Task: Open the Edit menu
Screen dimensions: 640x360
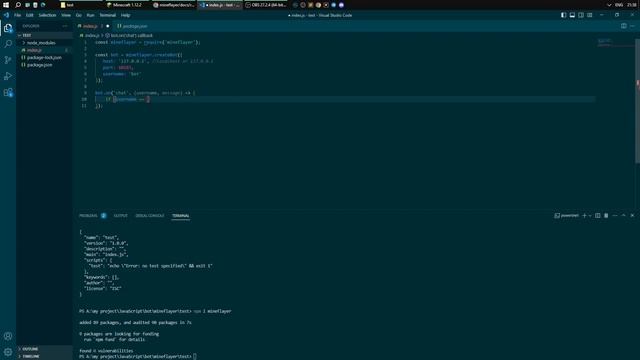Action: coord(30,15)
